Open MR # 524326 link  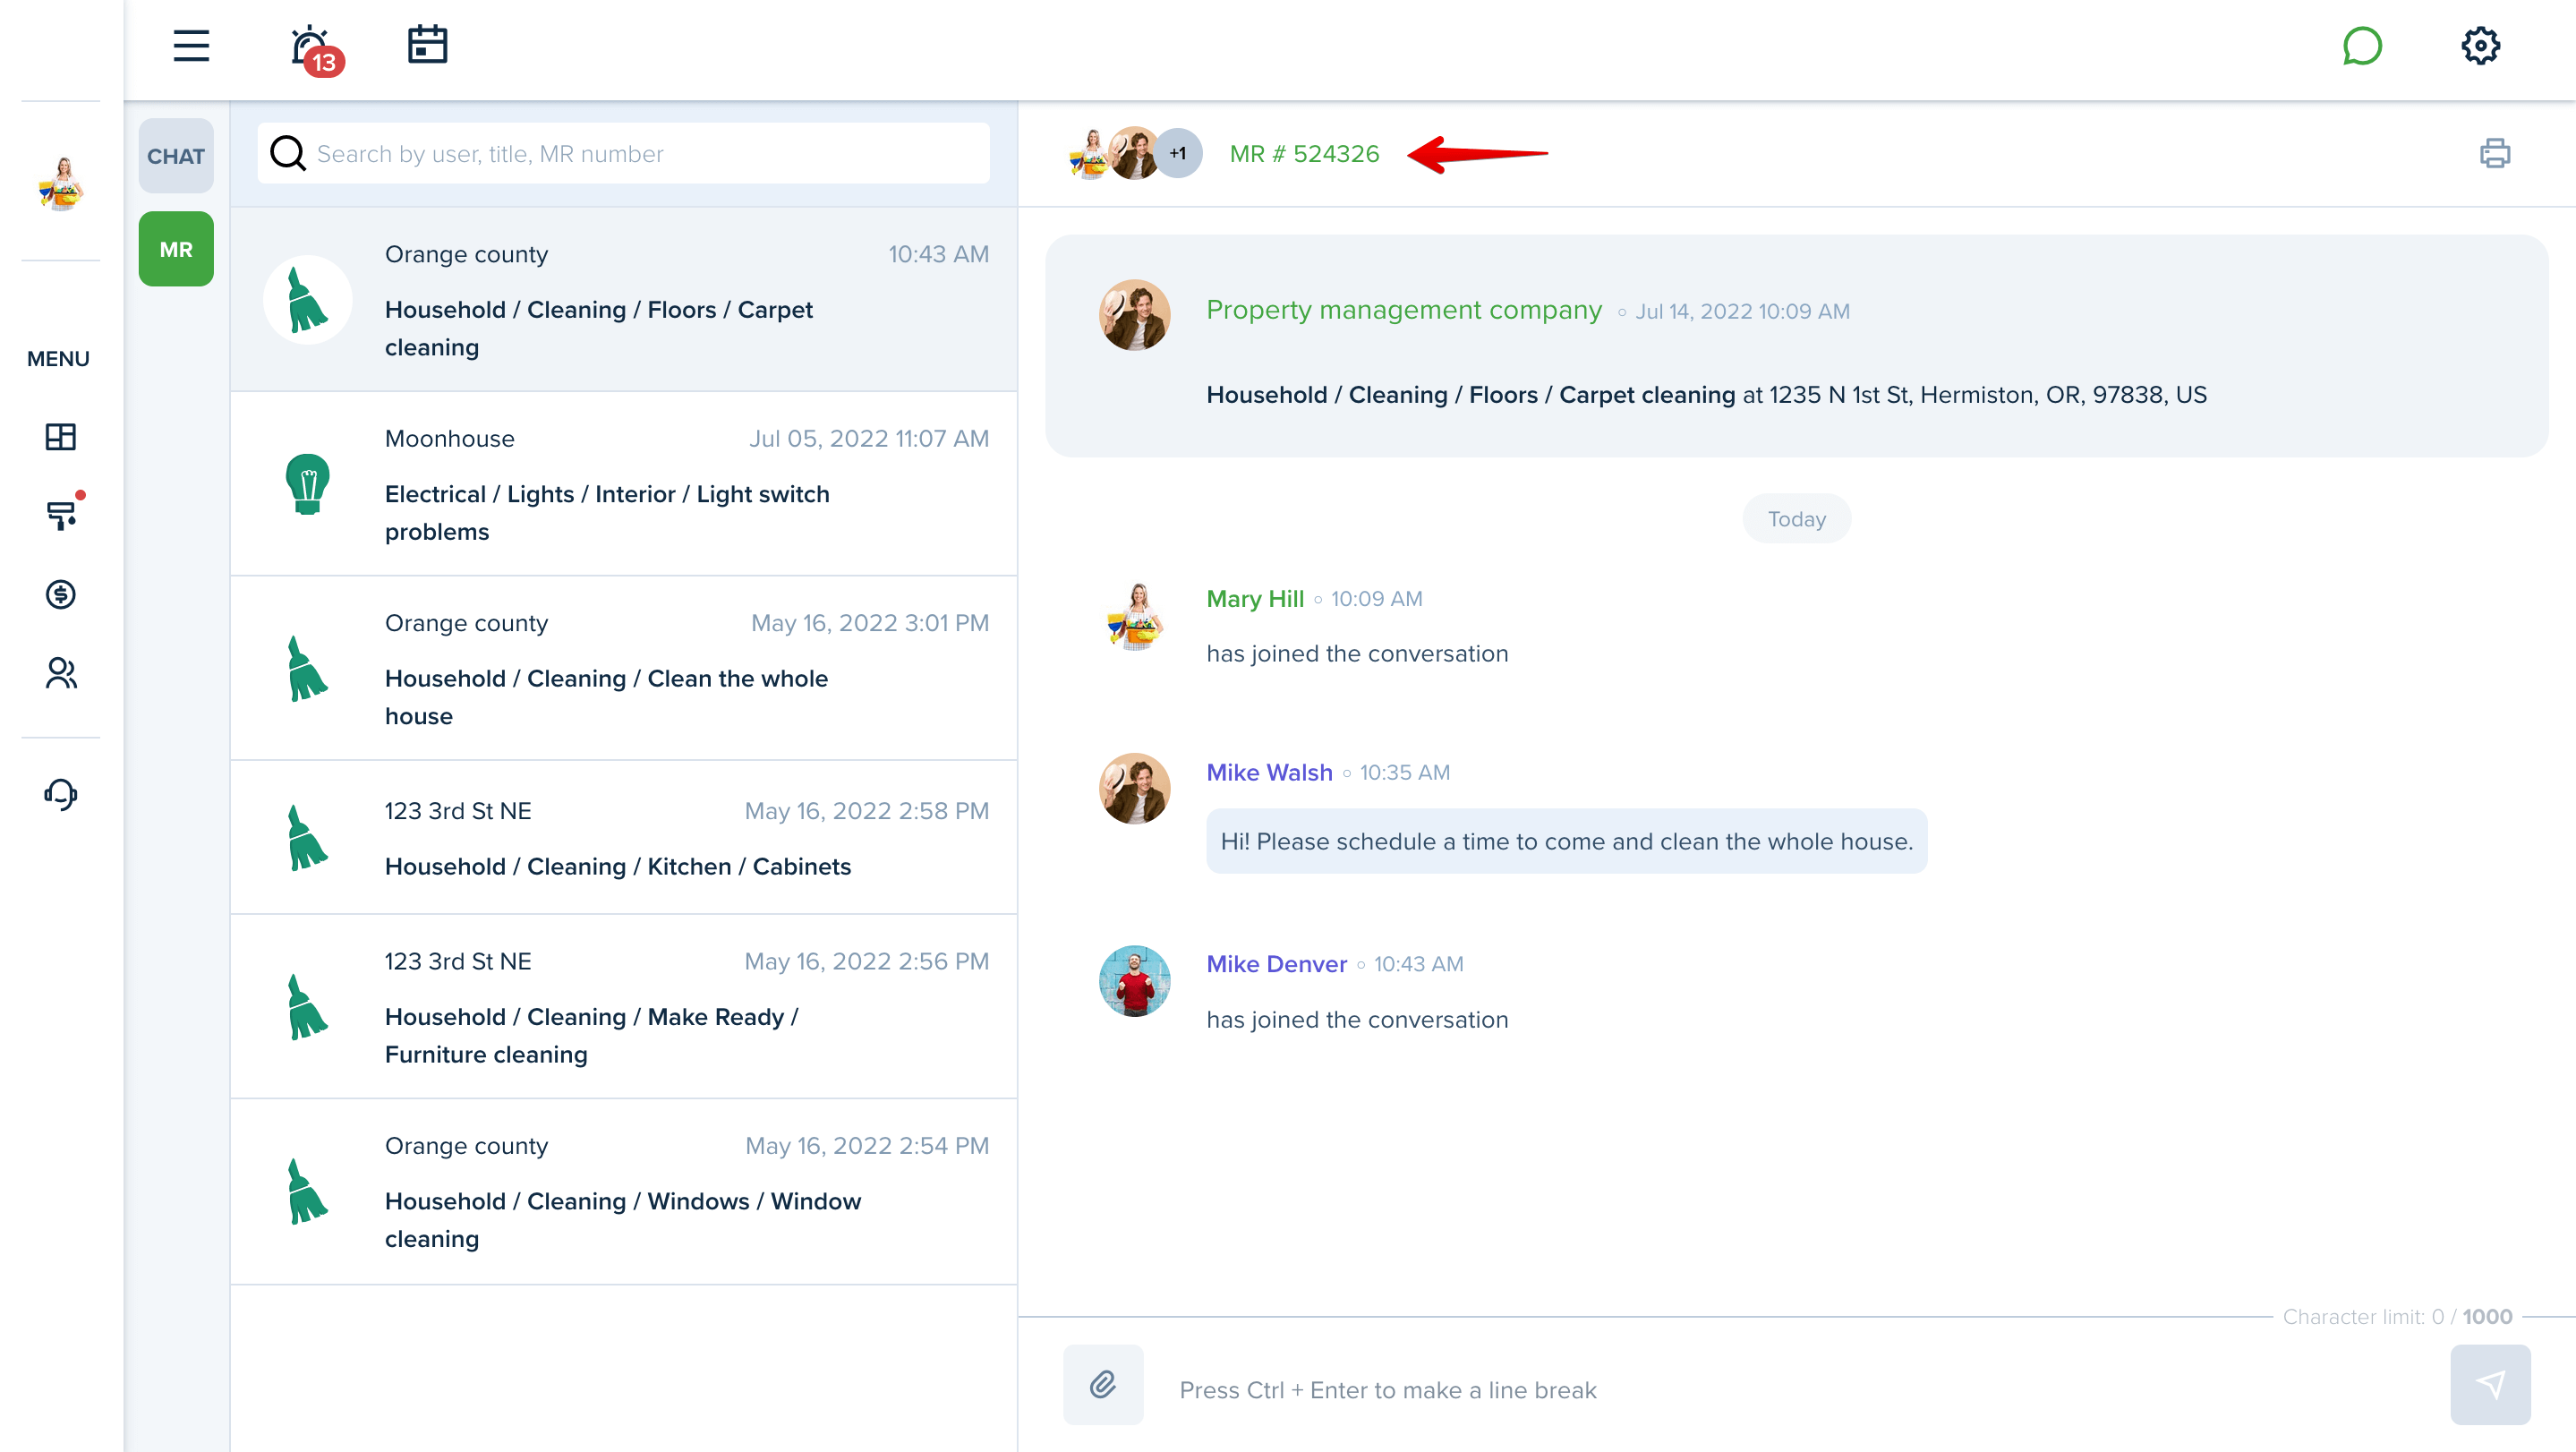[x=1304, y=154]
